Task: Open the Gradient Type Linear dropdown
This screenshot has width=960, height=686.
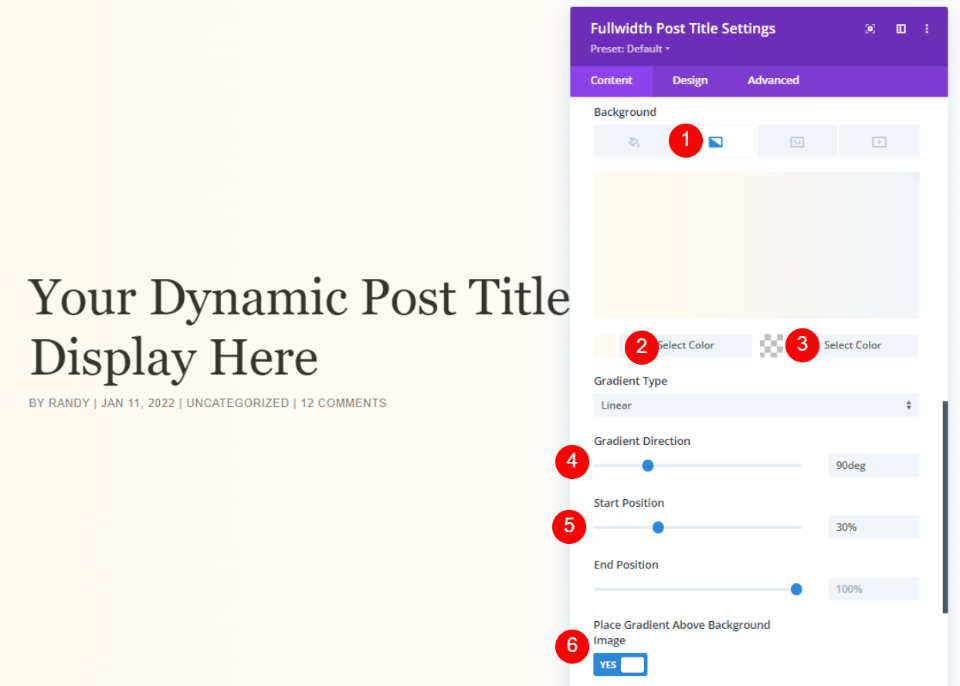Action: [x=756, y=405]
